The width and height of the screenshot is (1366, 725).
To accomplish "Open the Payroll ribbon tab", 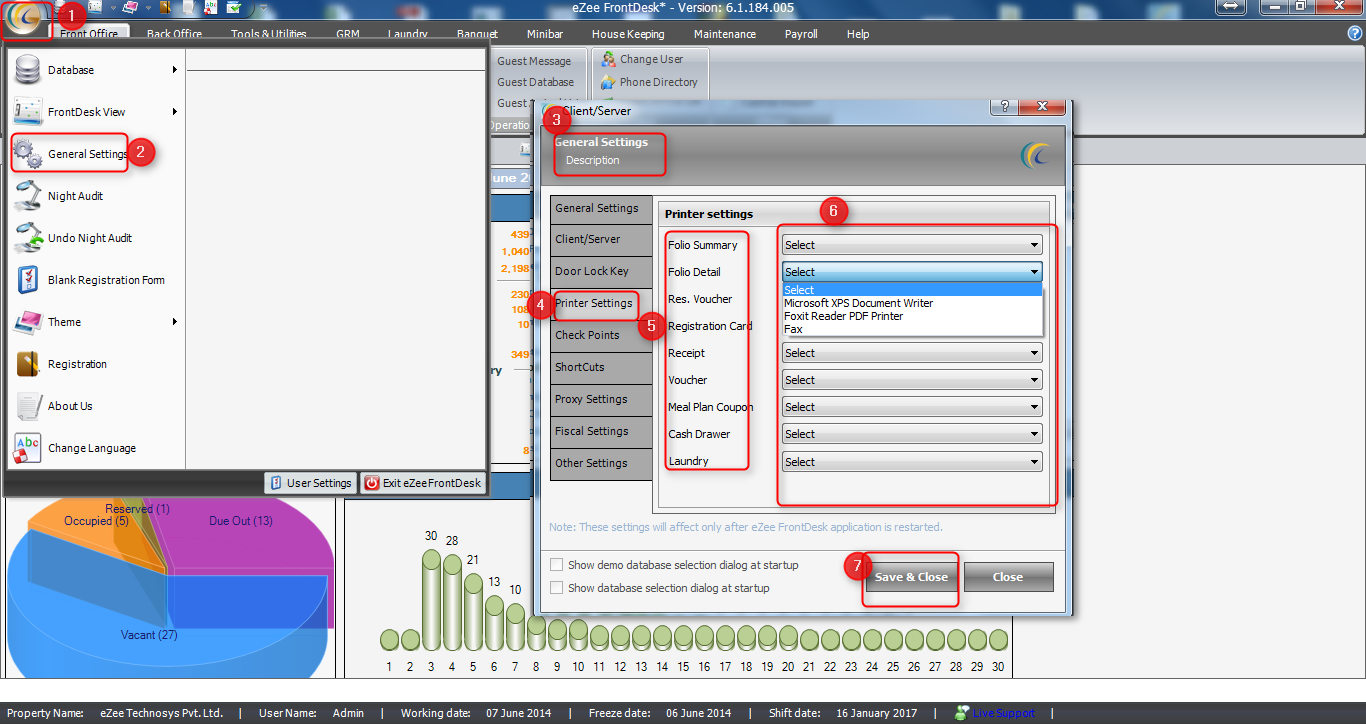I will (x=801, y=34).
